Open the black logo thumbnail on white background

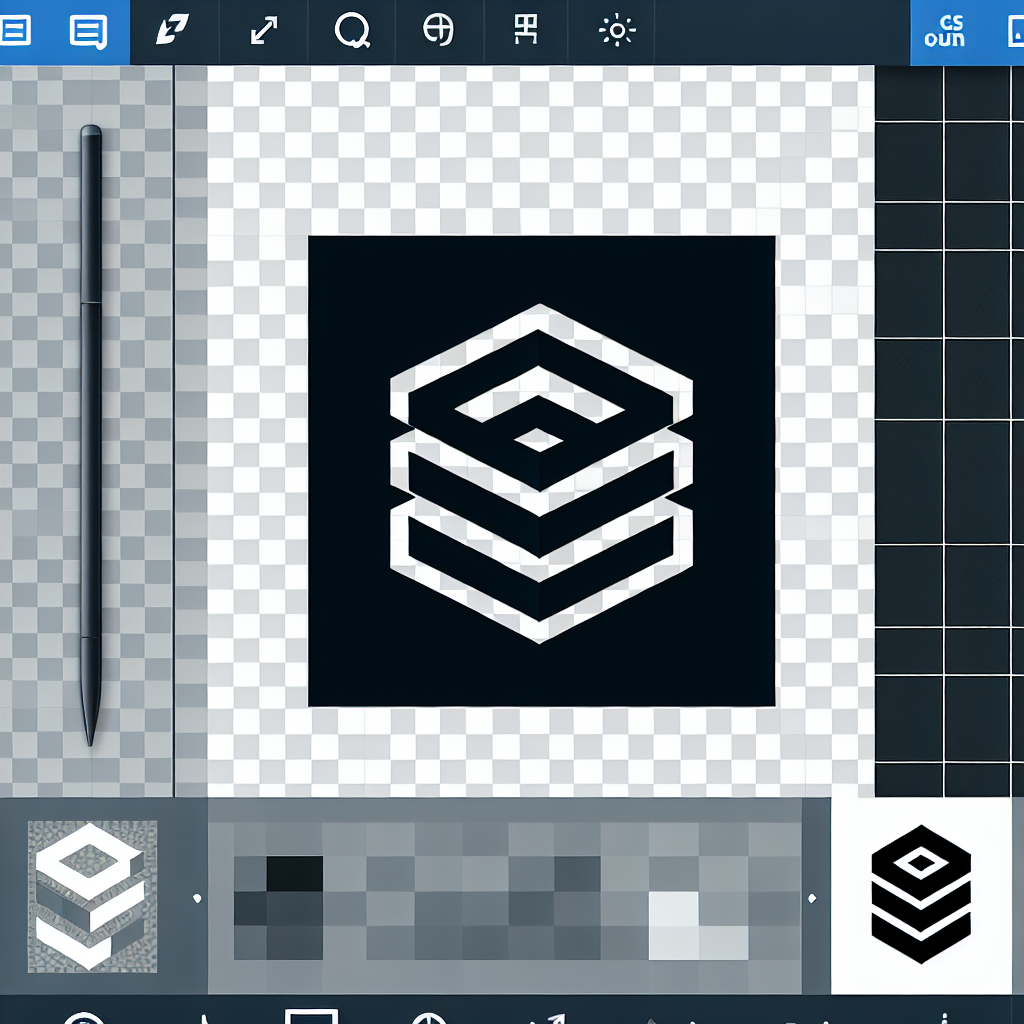pos(921,895)
